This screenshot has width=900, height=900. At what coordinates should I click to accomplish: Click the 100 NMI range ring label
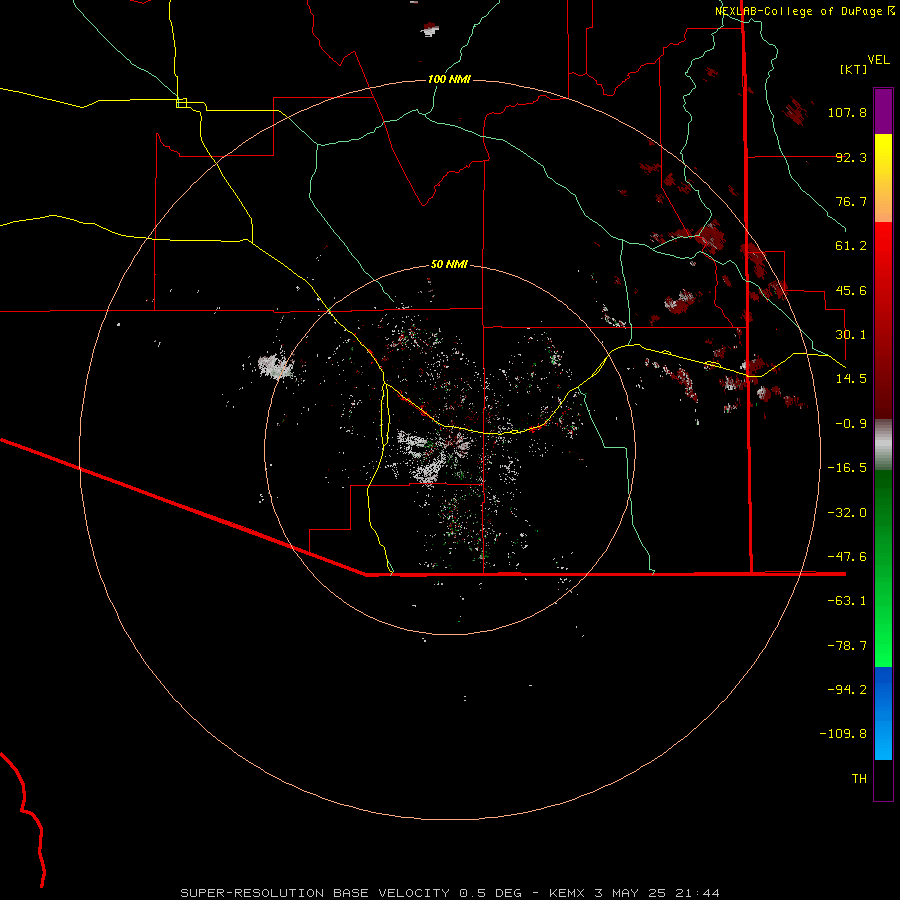(449, 79)
